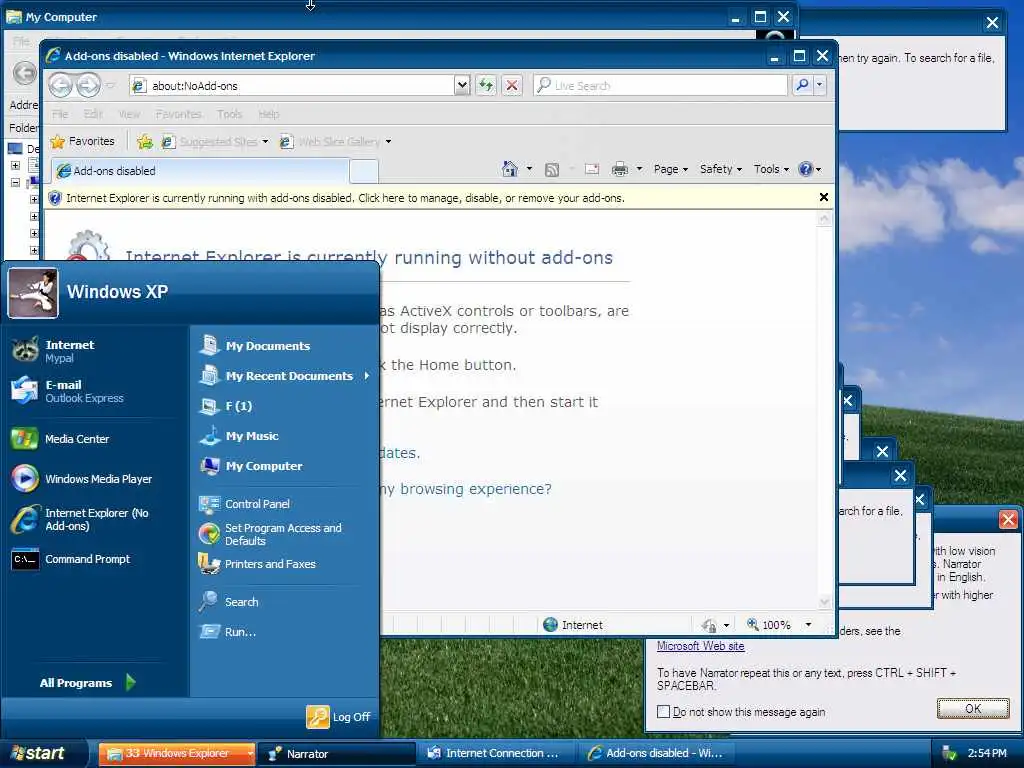Image resolution: width=1024 pixels, height=768 pixels.
Task: Open the 33 Windows Explorer taskbar group
Action: (177, 753)
